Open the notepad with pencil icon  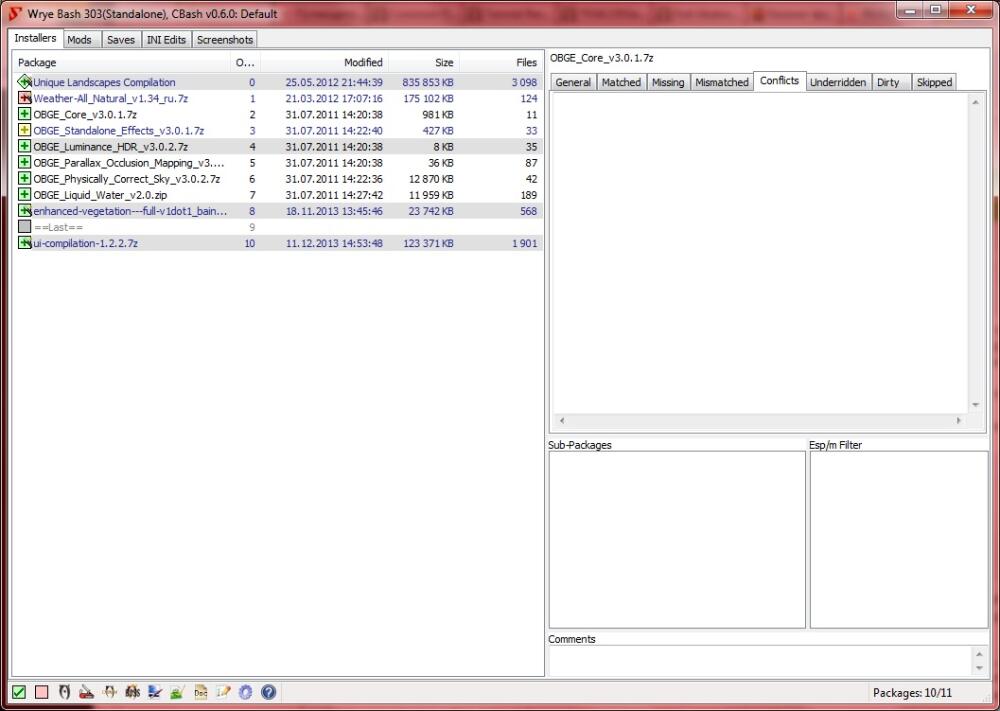[223, 692]
